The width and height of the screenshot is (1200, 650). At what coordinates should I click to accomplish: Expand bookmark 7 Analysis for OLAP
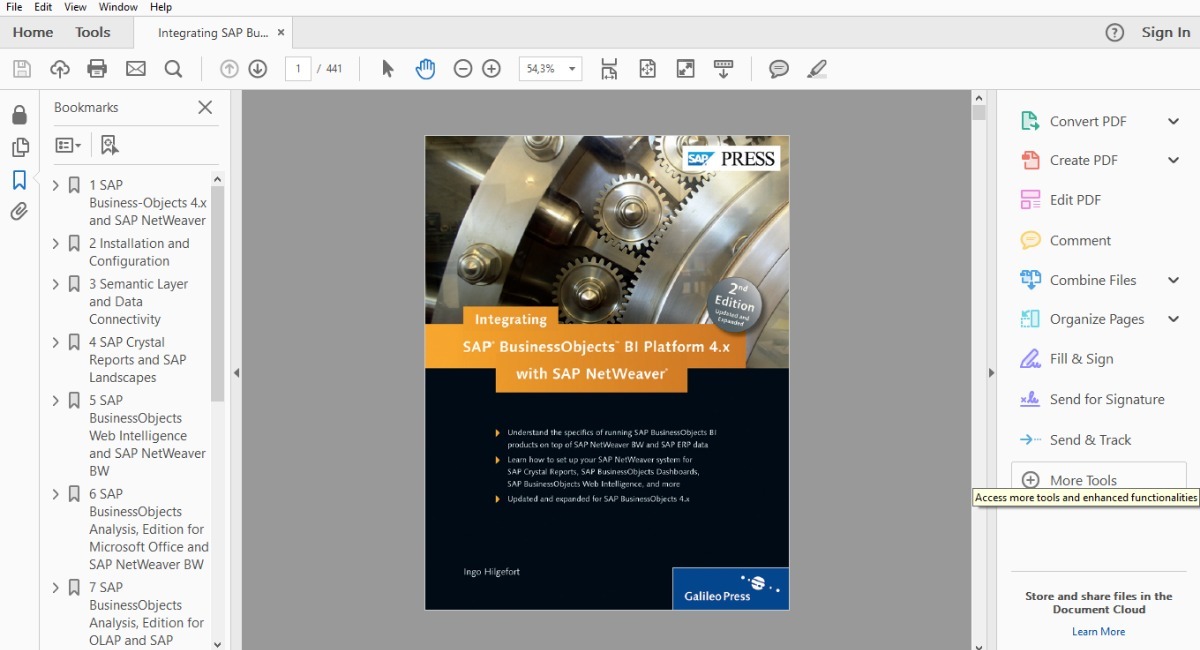[56, 587]
